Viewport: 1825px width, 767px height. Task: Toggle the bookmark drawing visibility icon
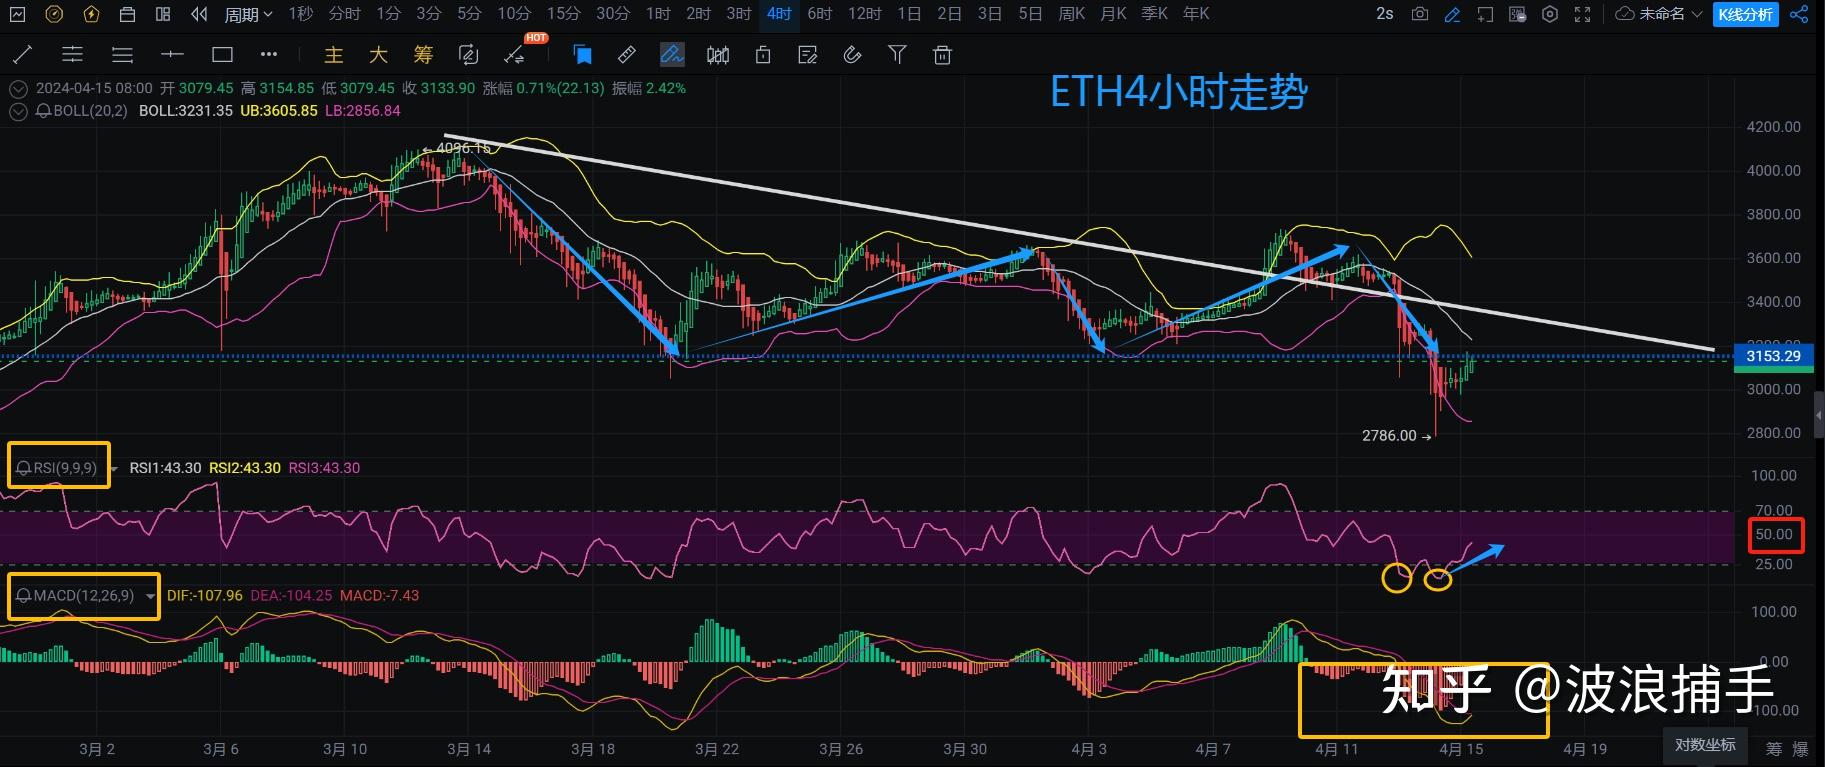click(x=582, y=55)
